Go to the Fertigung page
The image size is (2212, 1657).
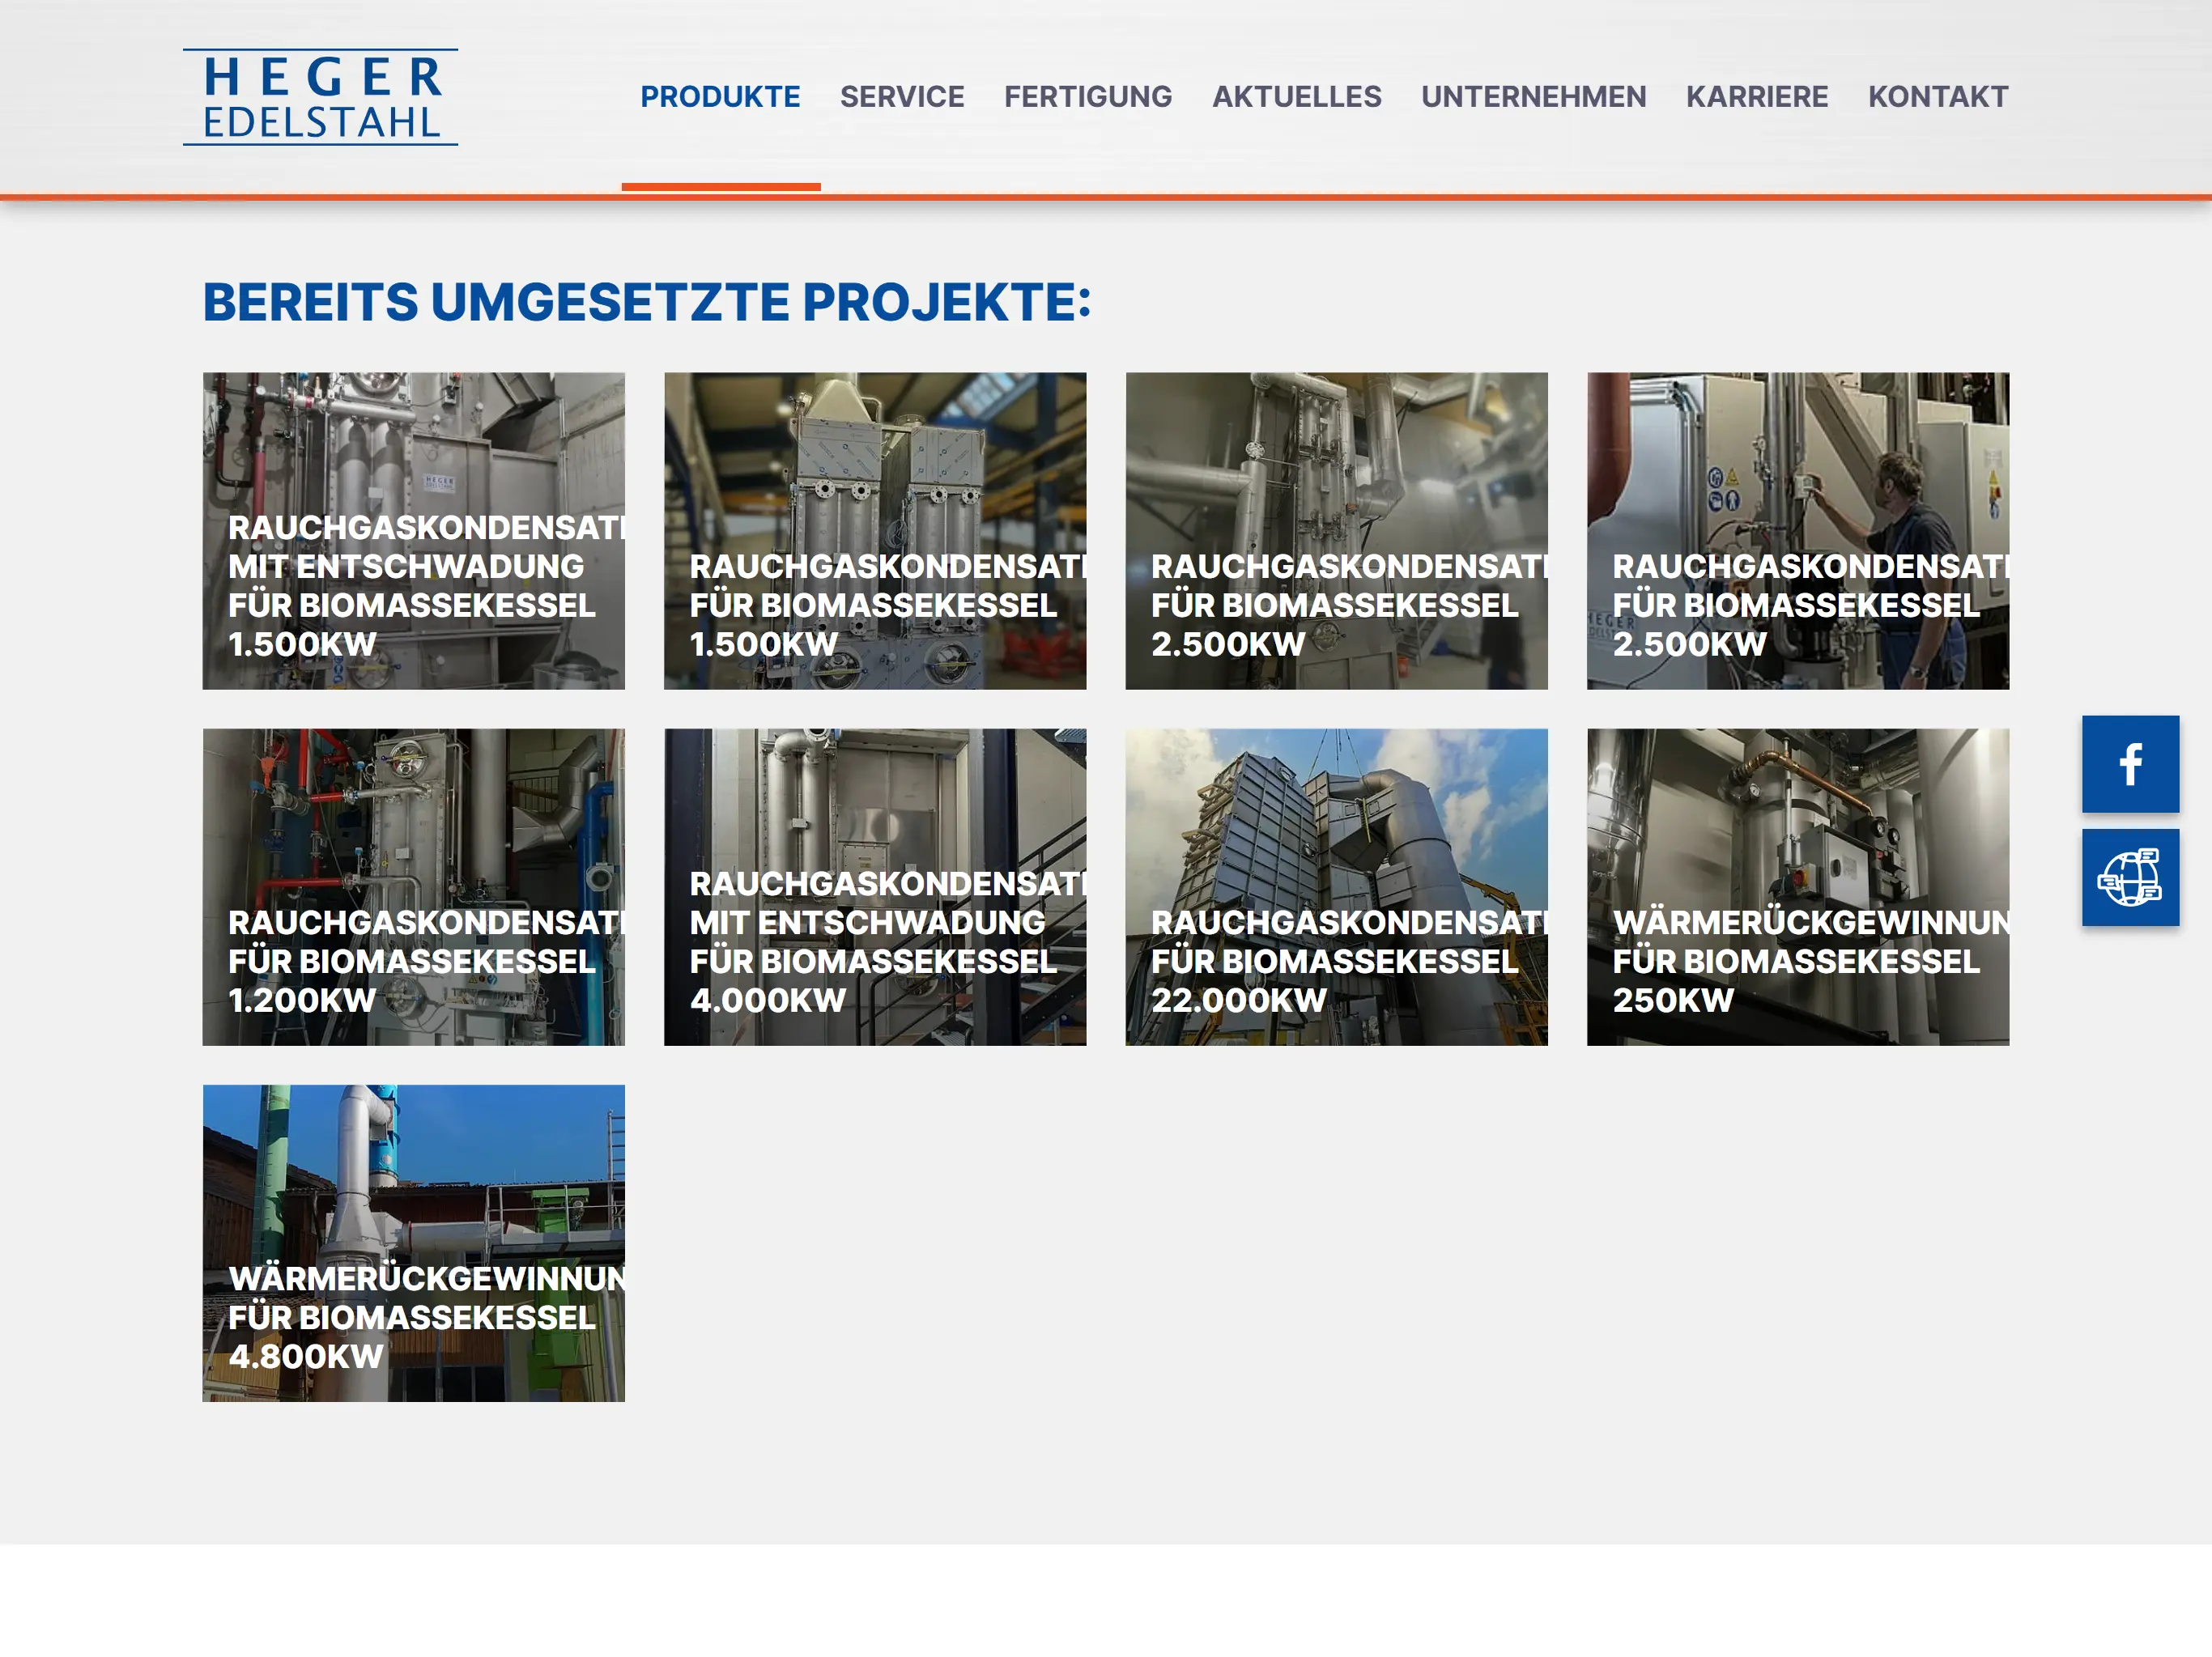(x=1088, y=97)
